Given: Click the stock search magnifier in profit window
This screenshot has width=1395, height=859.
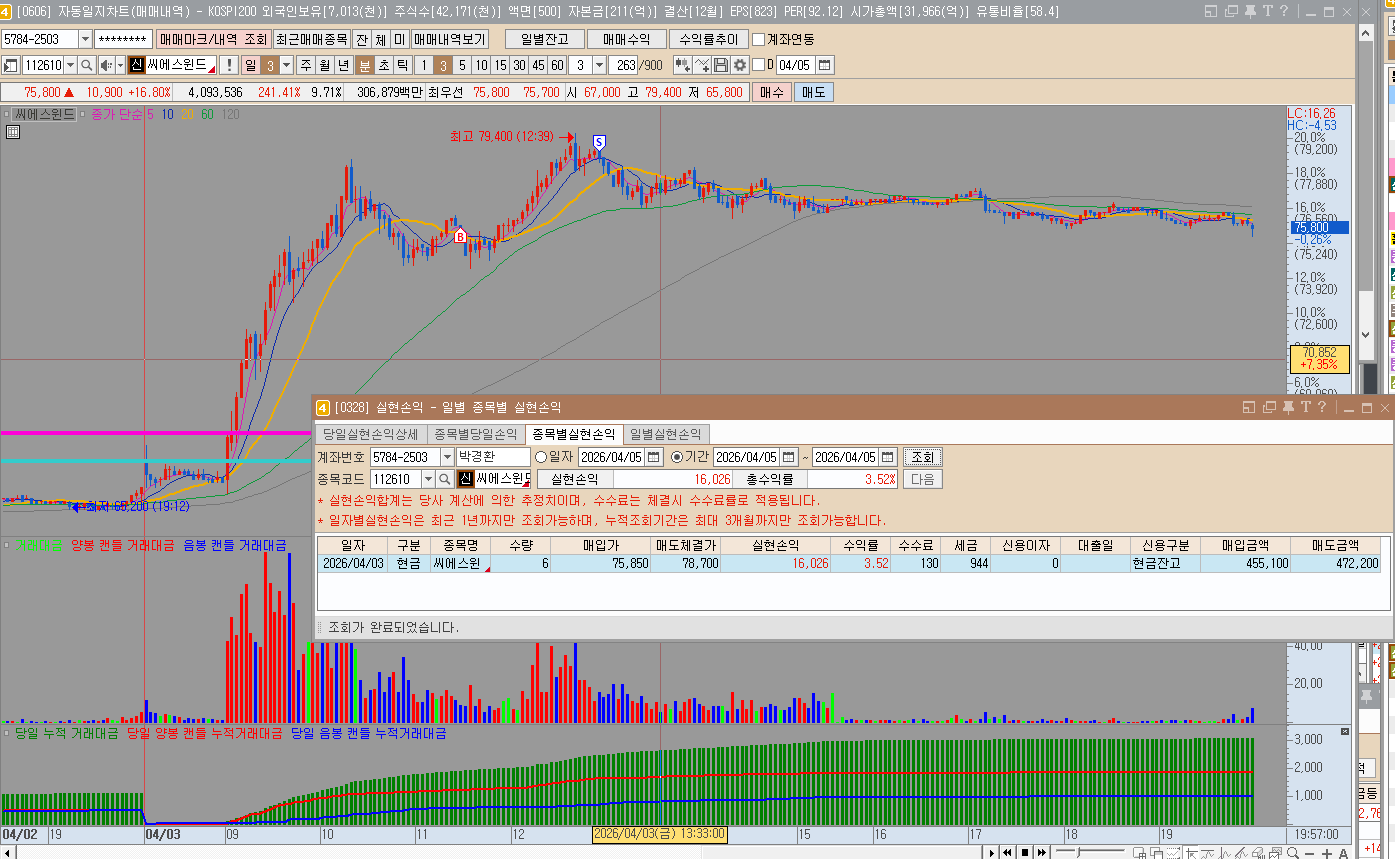Looking at the screenshot, I should click(446, 479).
